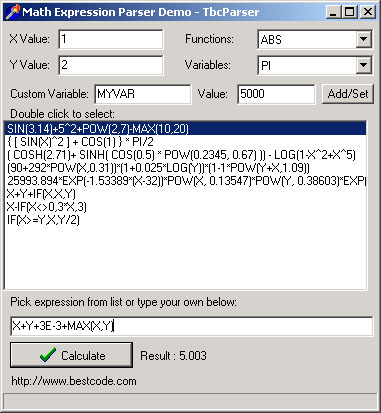The height and width of the screenshot is (413, 381).
Task: Click the 'Functions:' label
Action: tap(209, 39)
